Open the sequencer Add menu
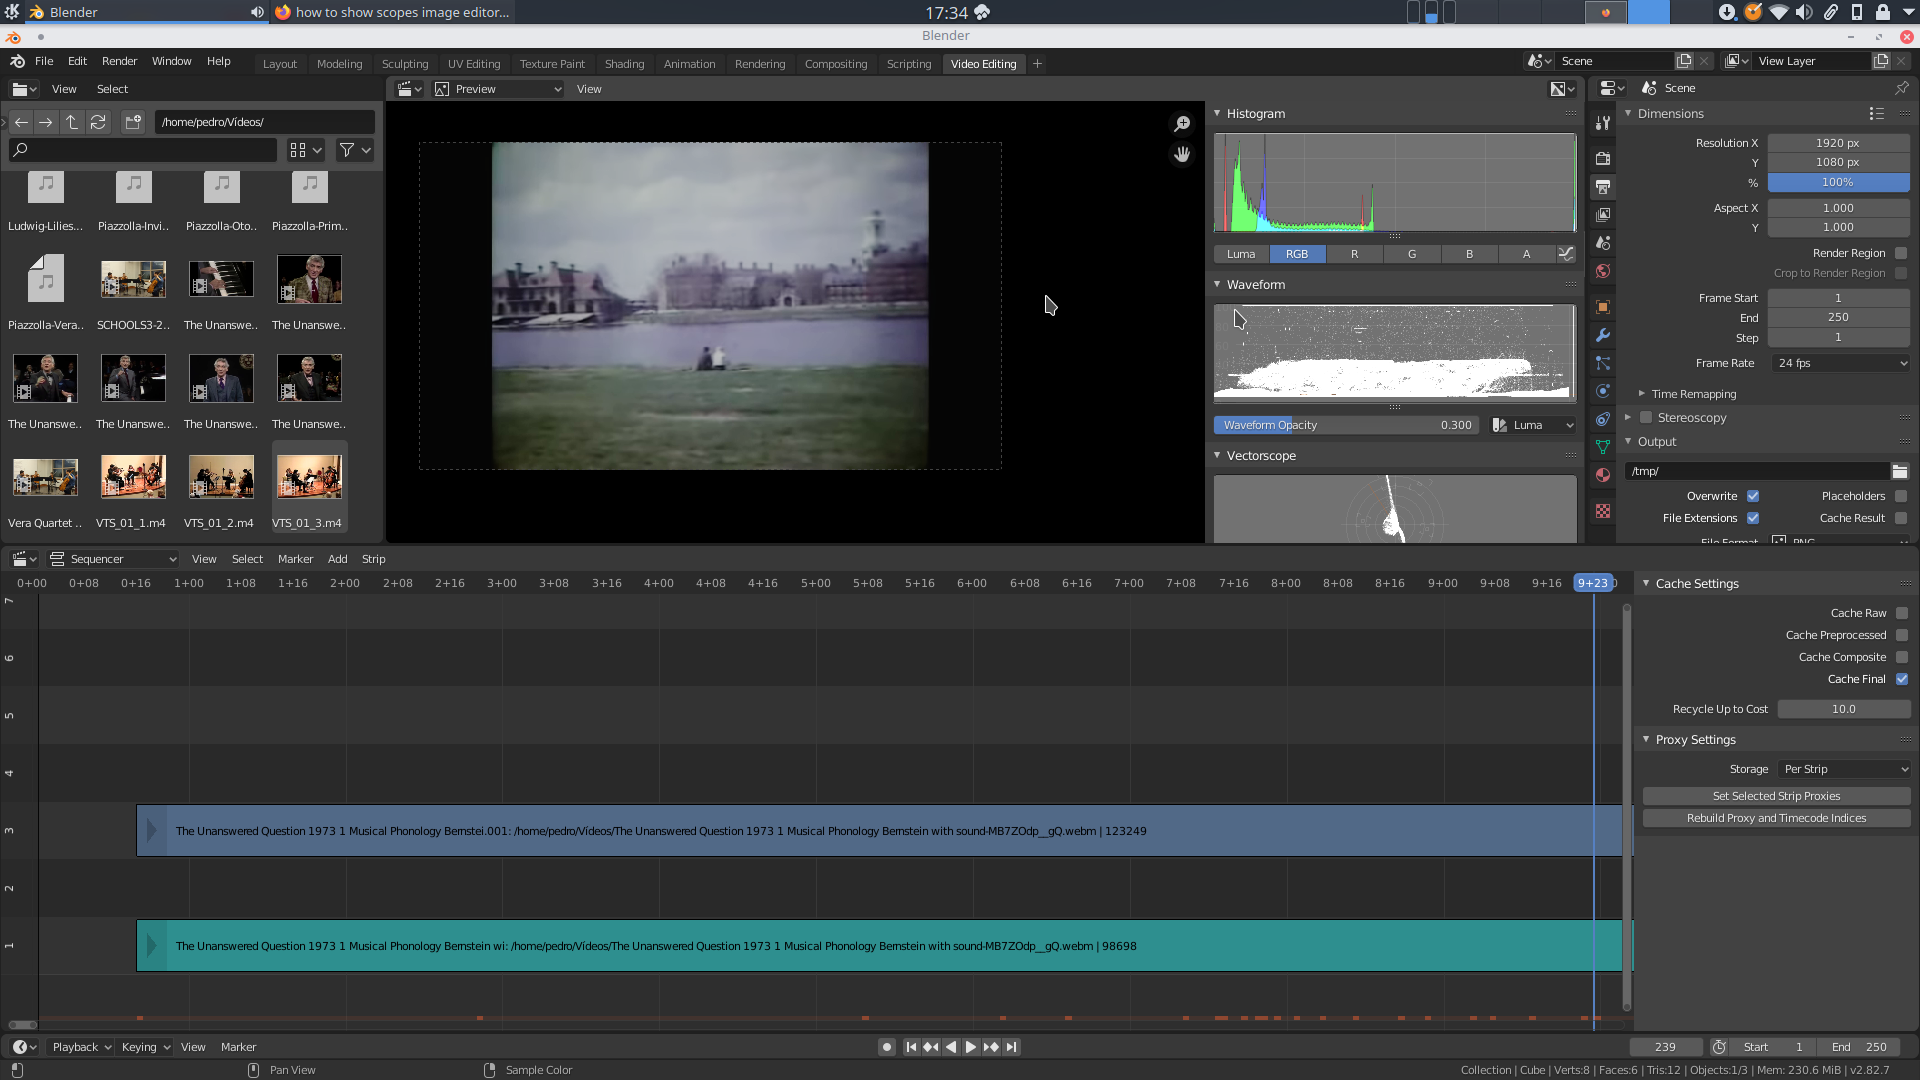This screenshot has height=1080, width=1920. click(337, 559)
